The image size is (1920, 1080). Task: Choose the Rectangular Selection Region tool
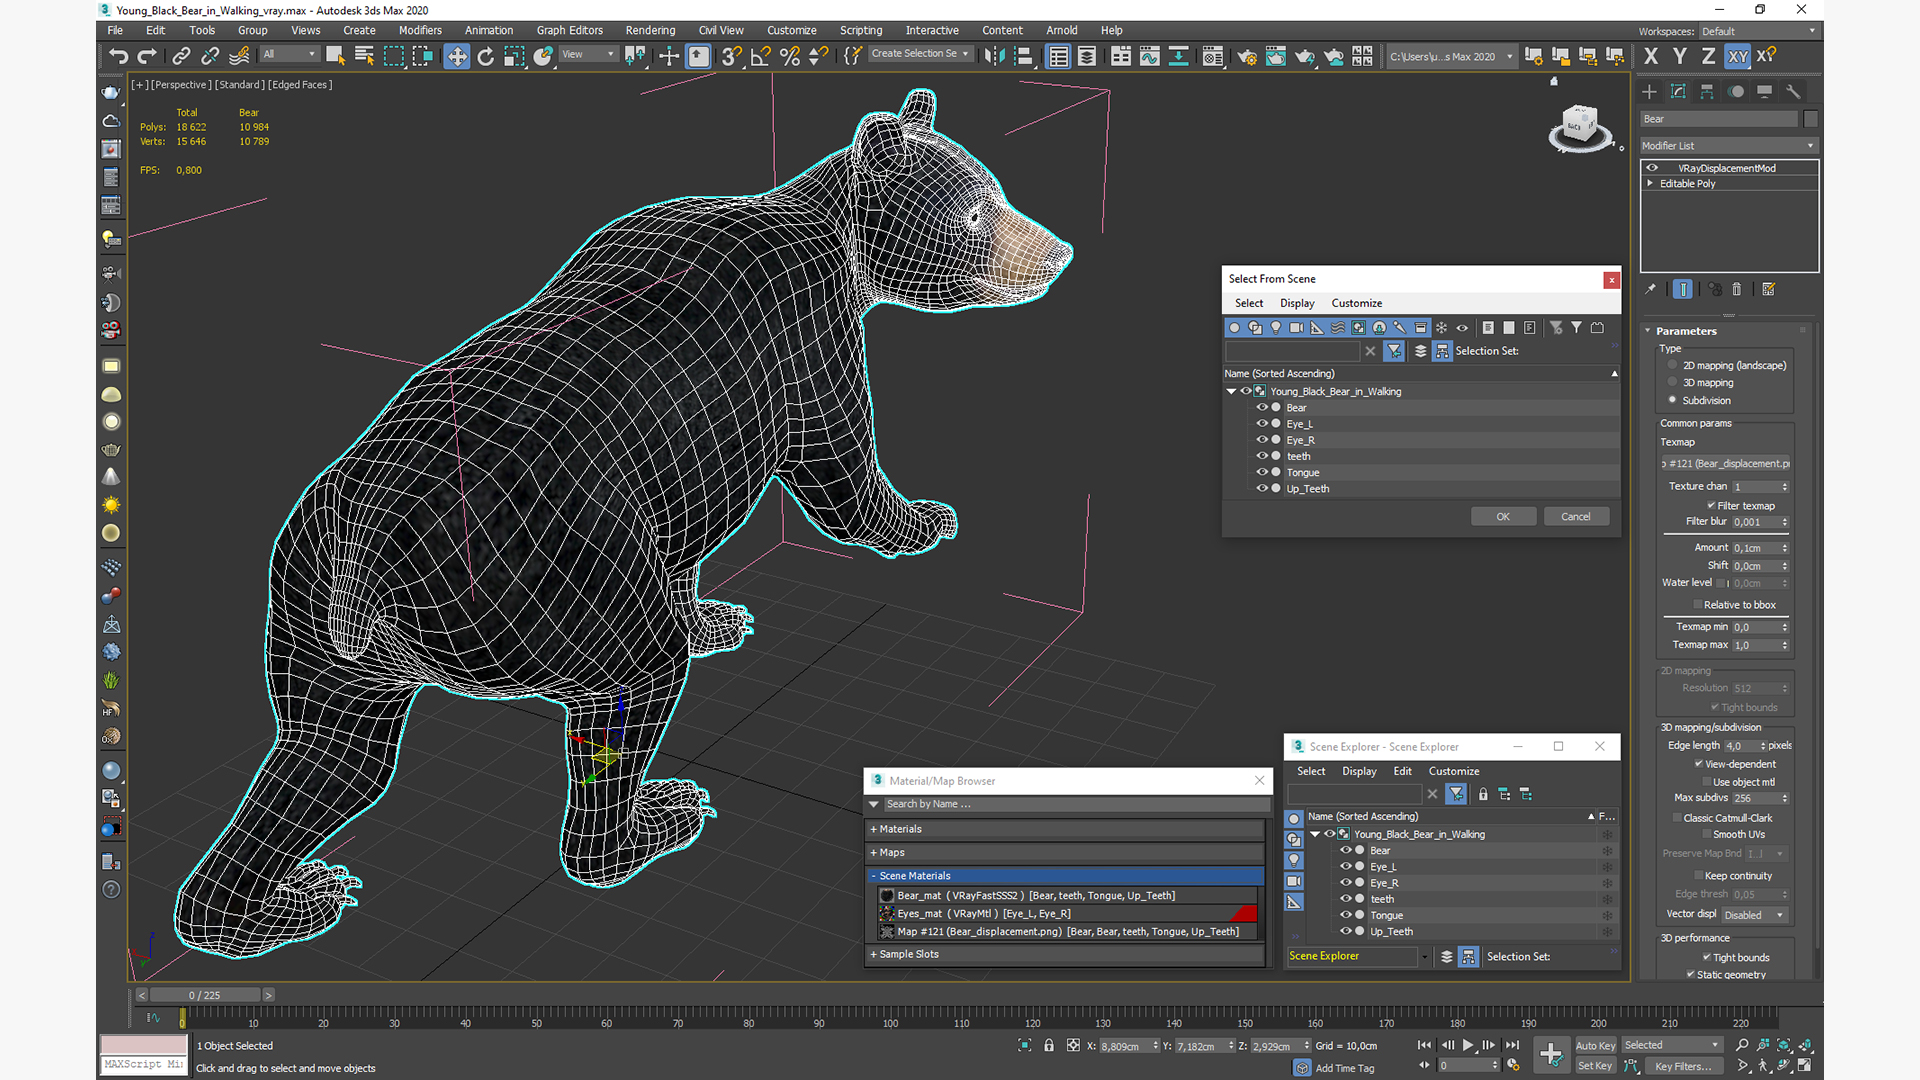click(394, 56)
